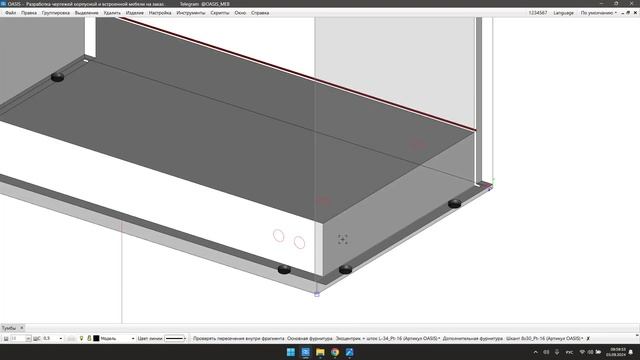Open the Скрипты menu
The image size is (640, 360).
tap(220, 13)
